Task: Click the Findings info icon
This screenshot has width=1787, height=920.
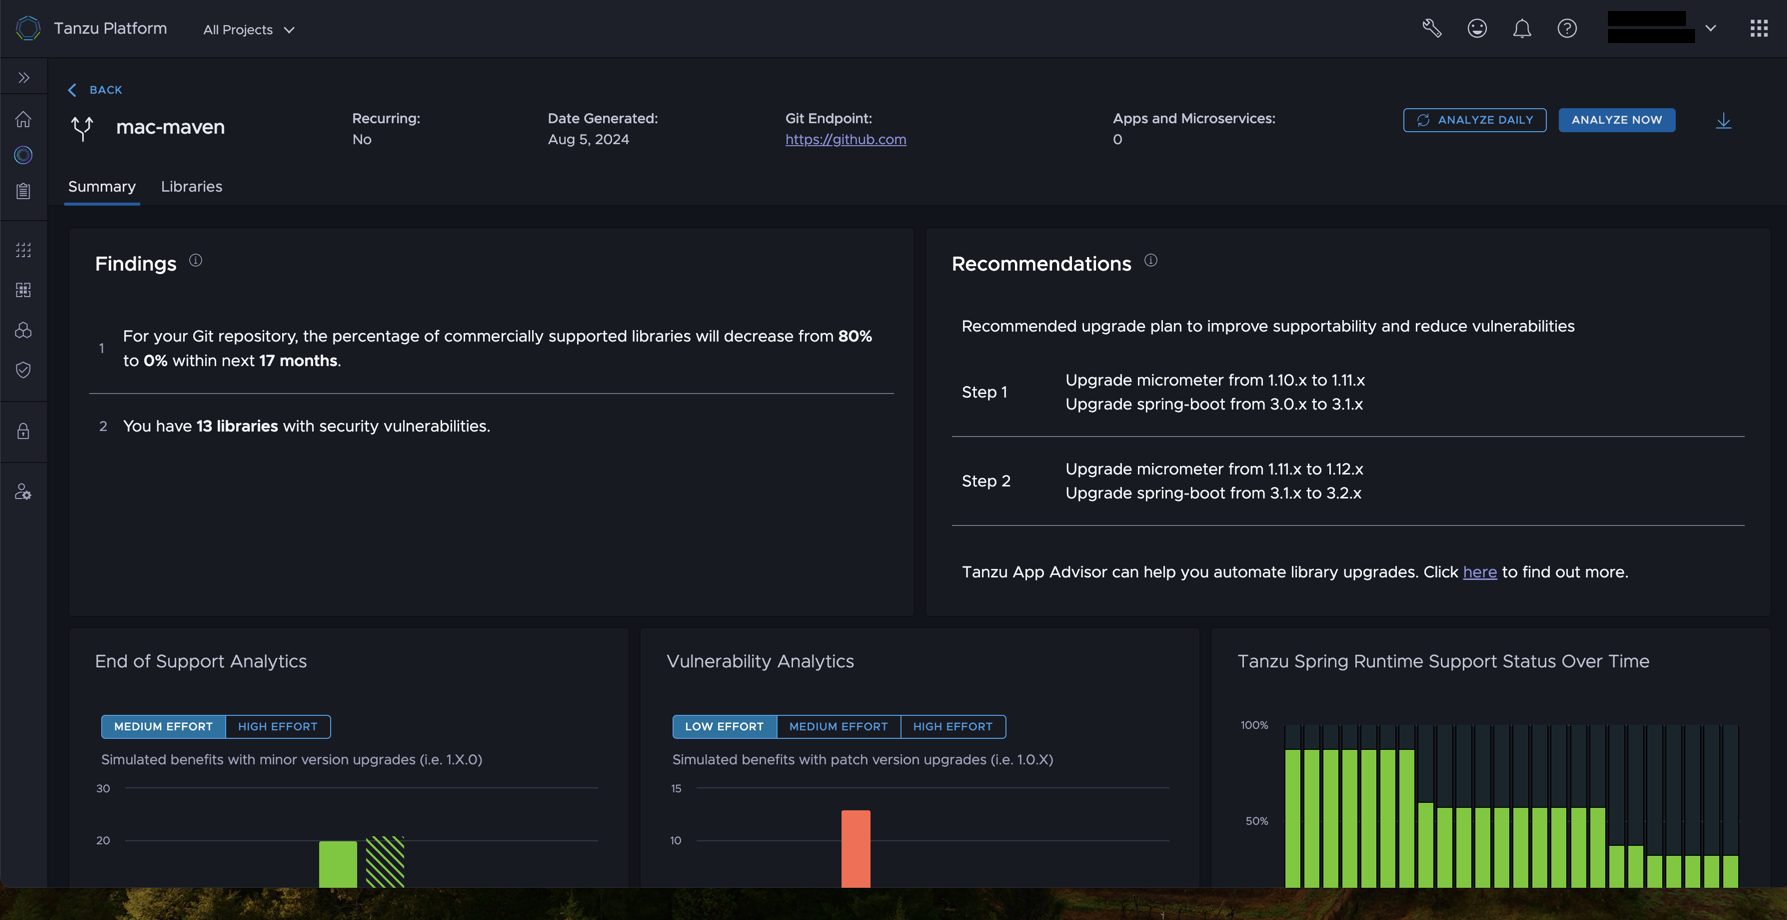Action: pyautogui.click(x=196, y=260)
